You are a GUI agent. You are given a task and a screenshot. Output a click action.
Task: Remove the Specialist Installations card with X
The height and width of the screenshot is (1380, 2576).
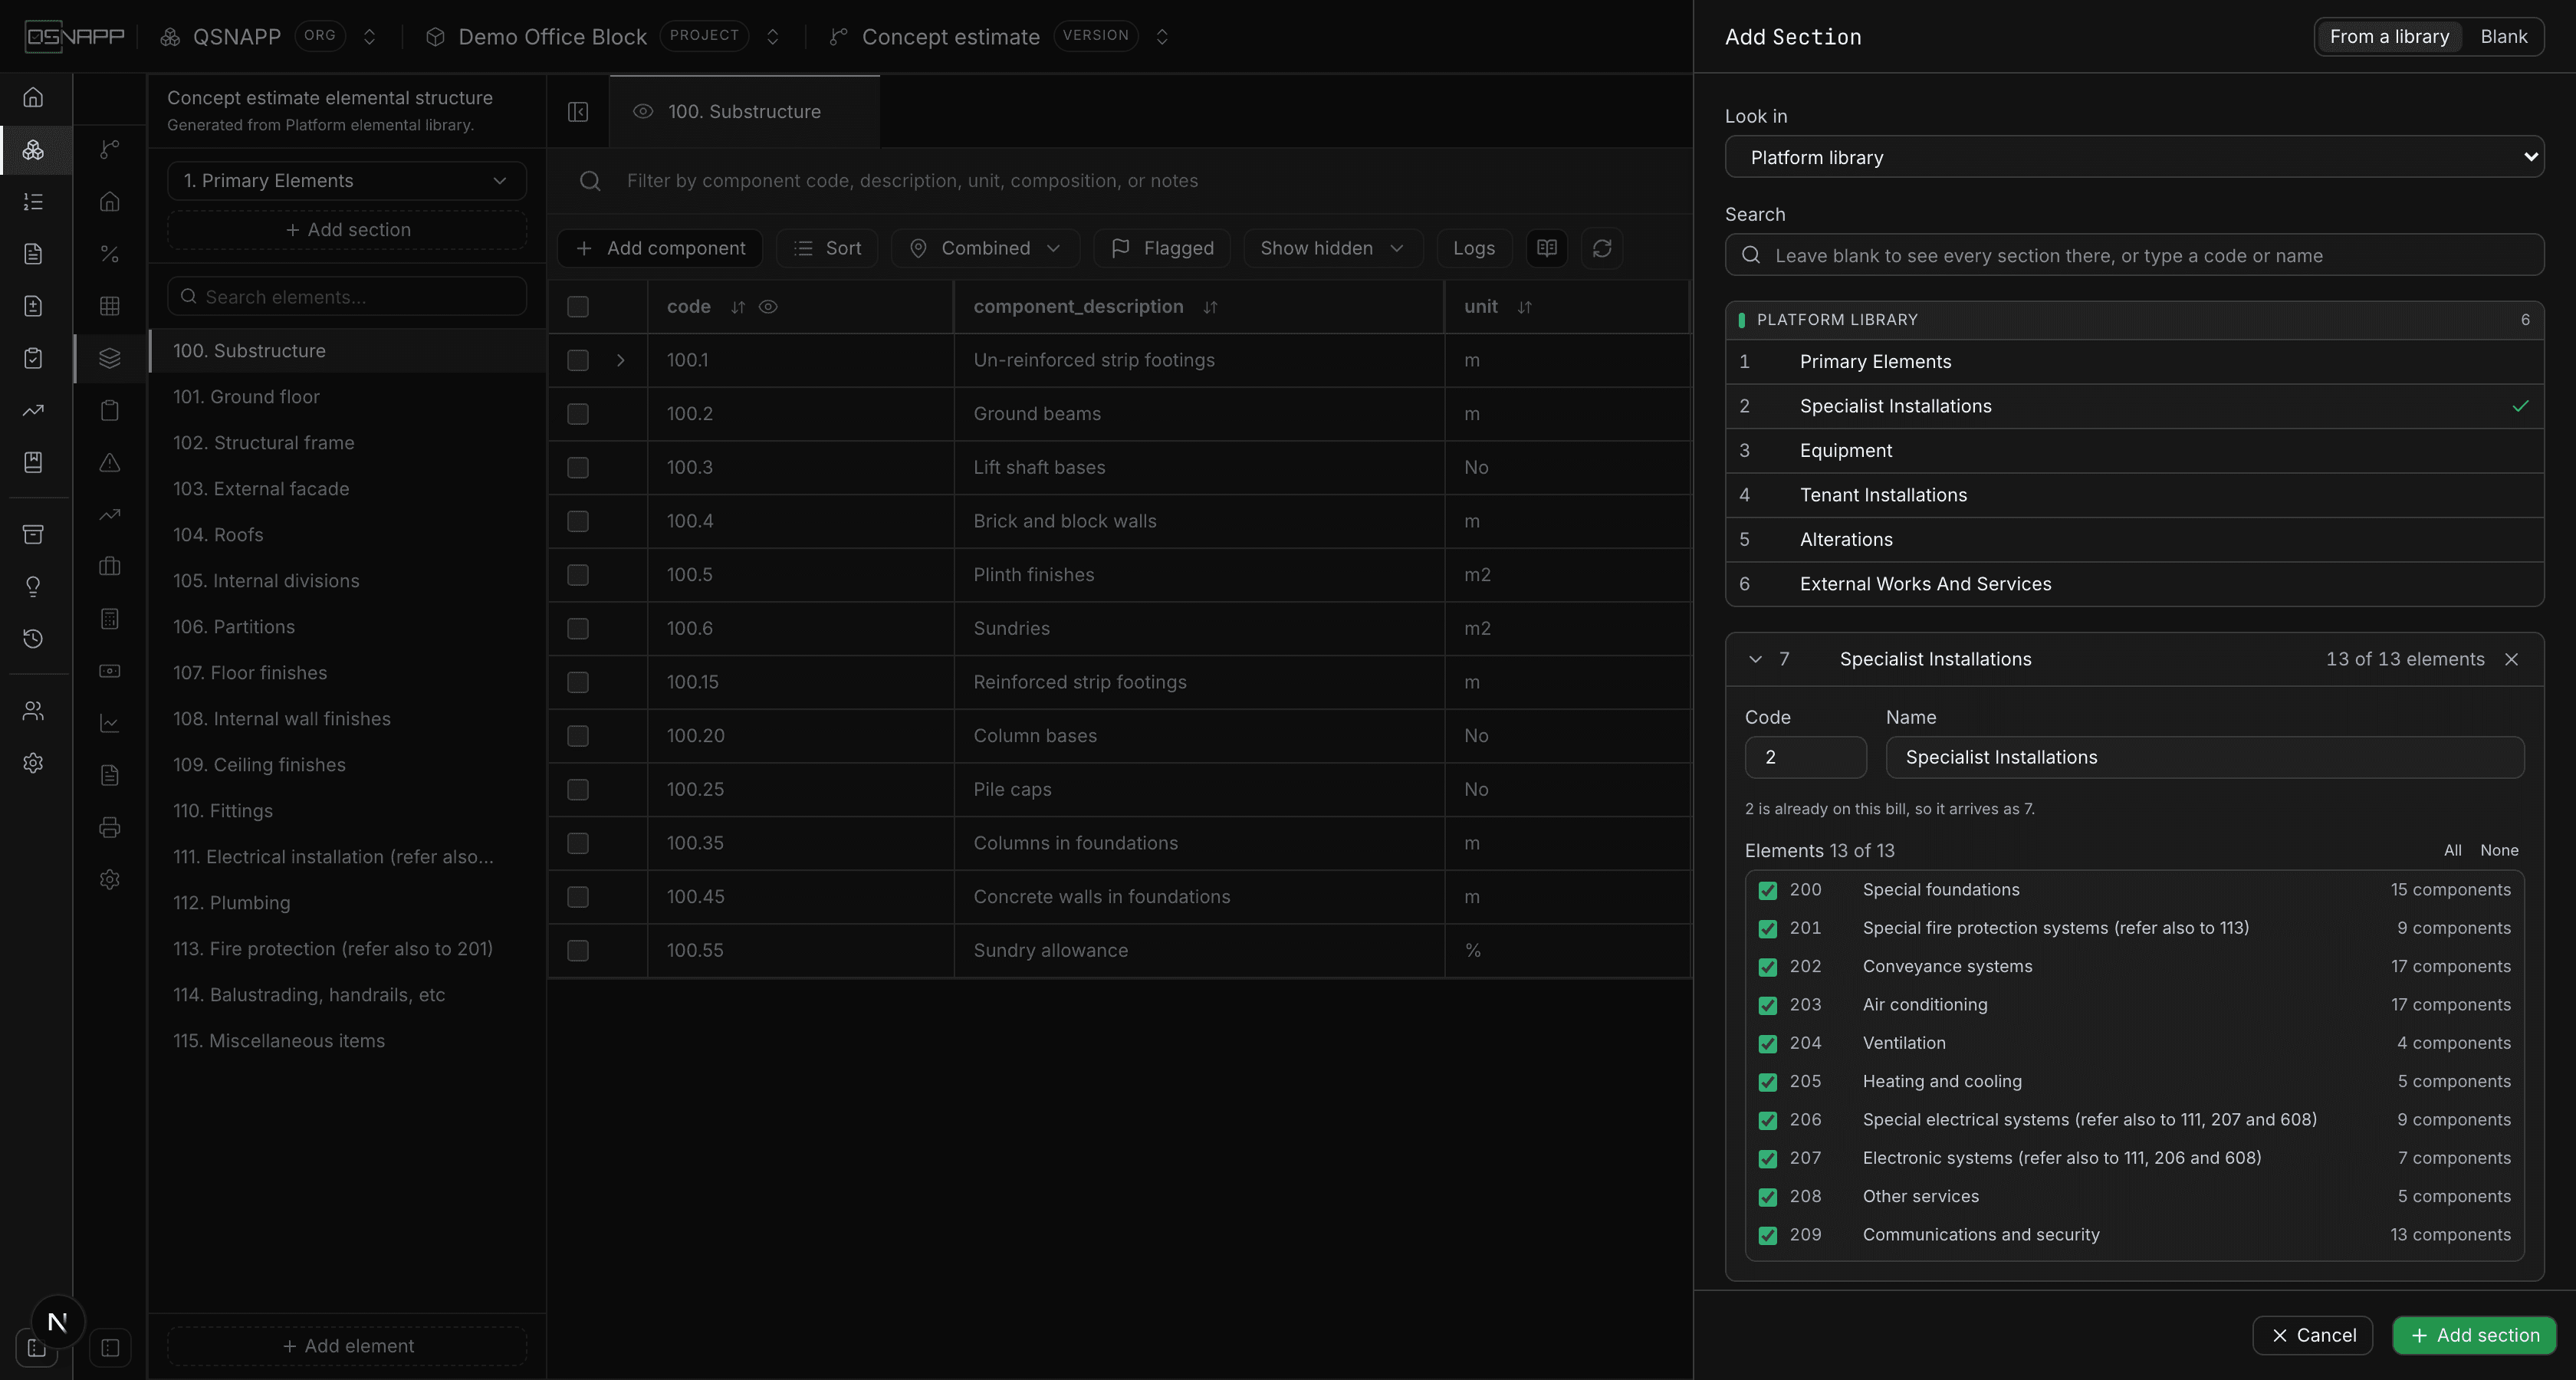point(2511,659)
